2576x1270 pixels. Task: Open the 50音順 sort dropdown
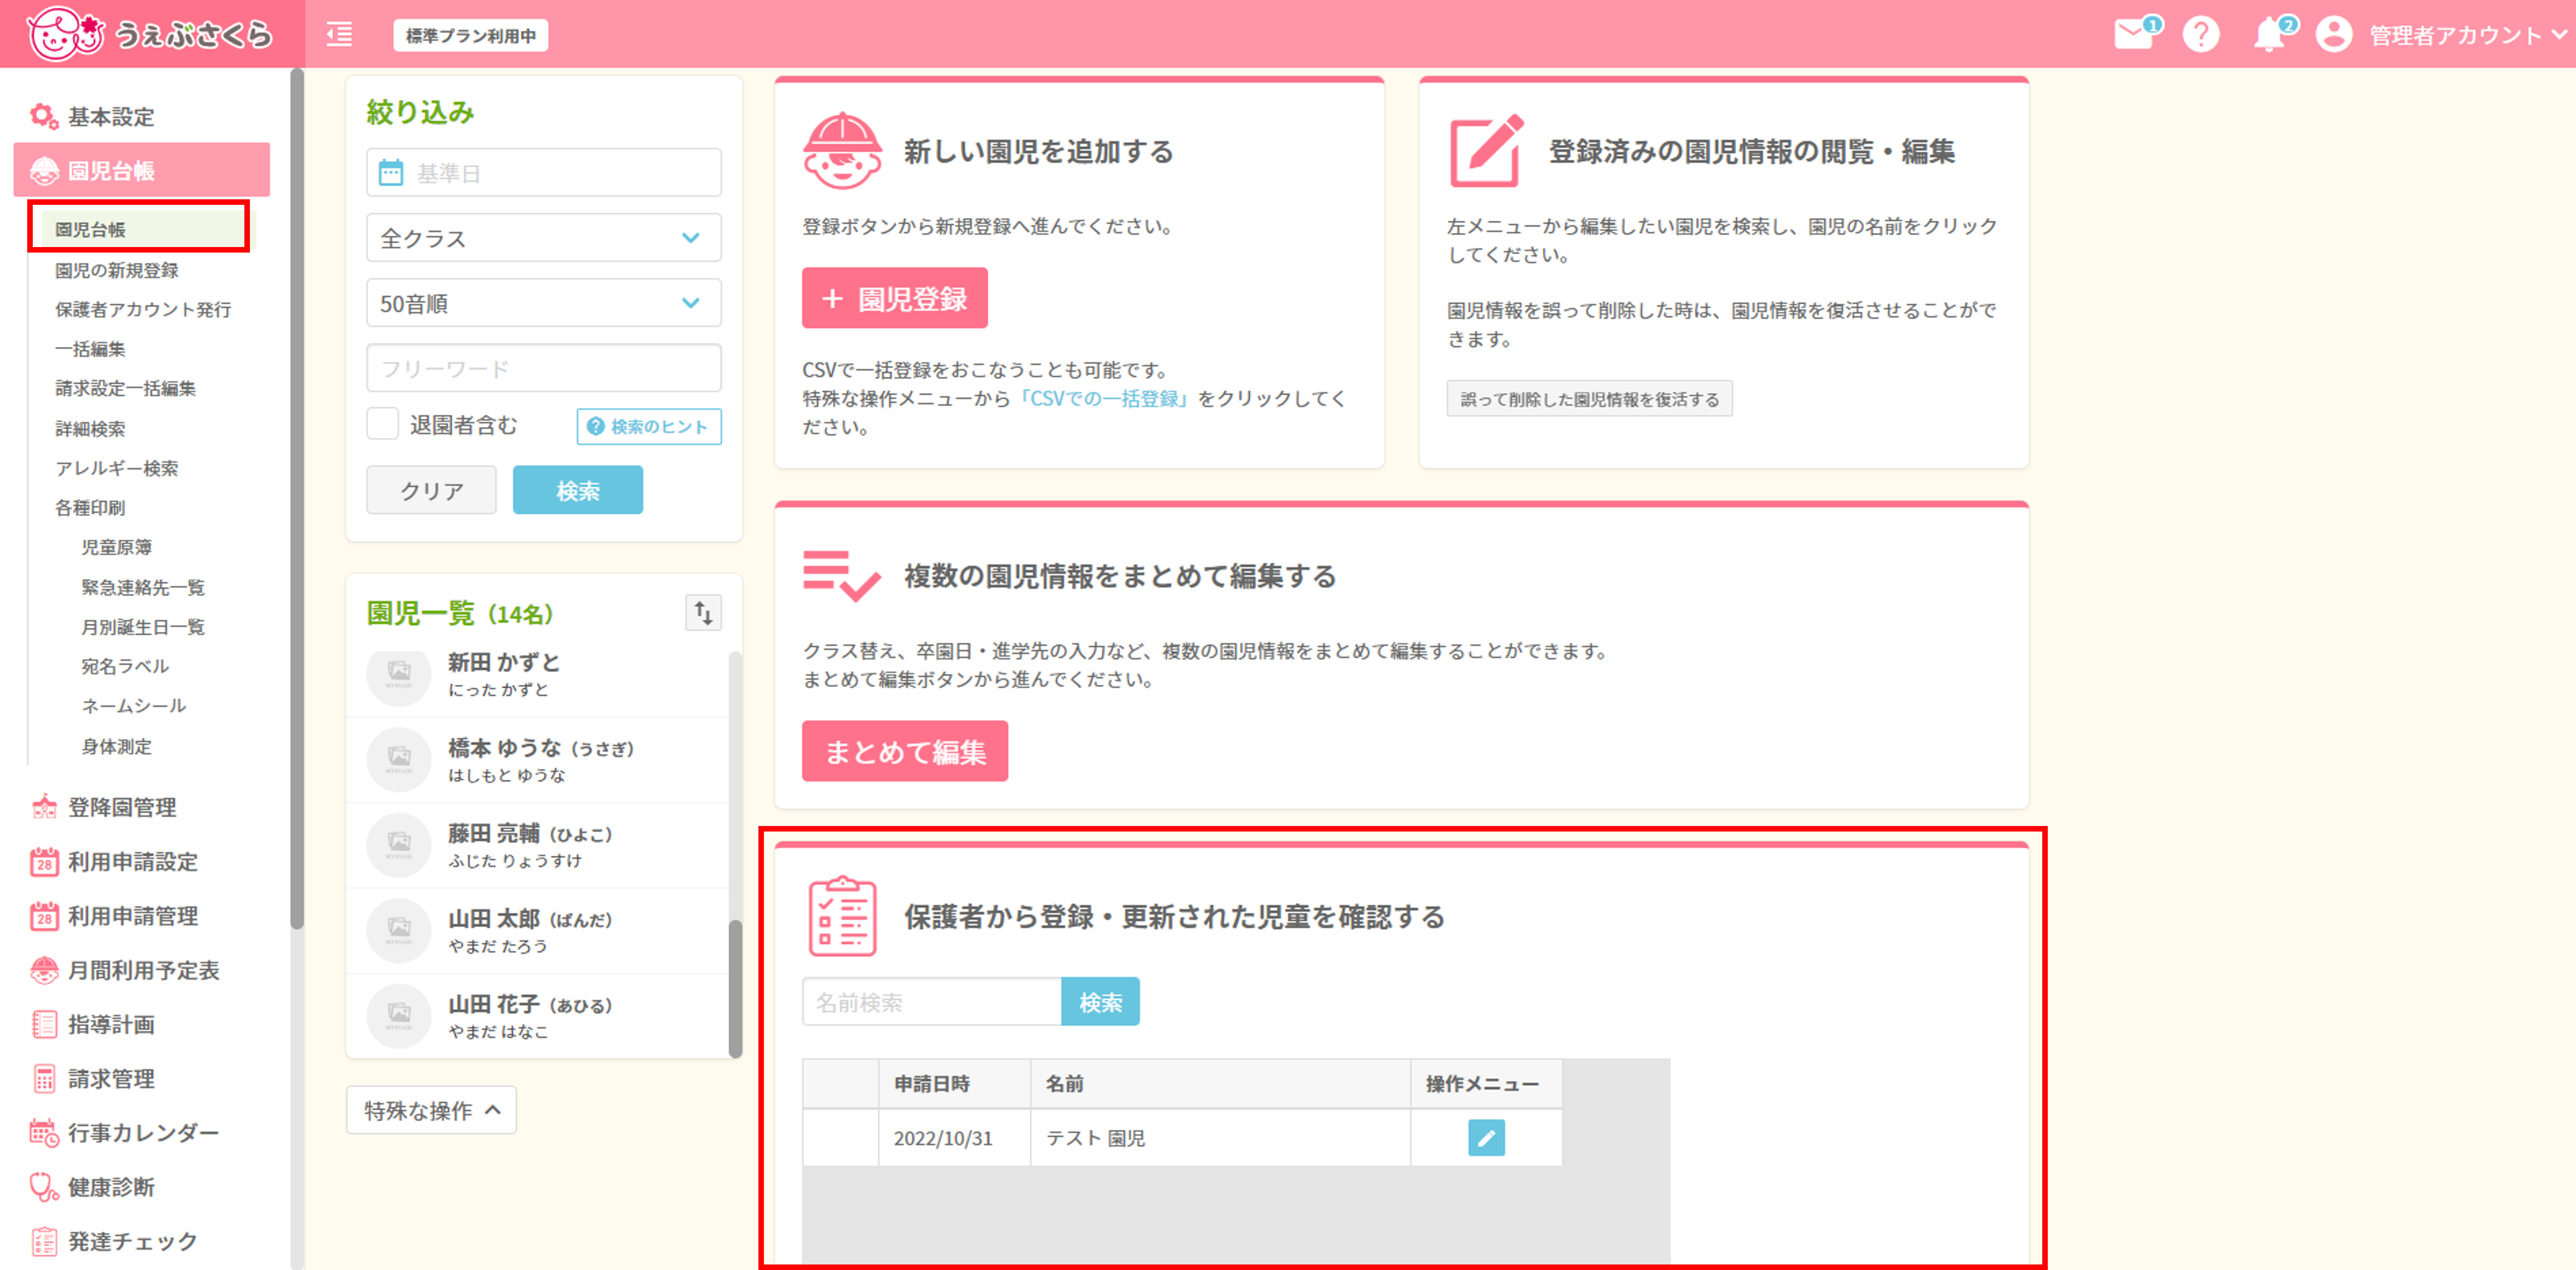tap(544, 303)
